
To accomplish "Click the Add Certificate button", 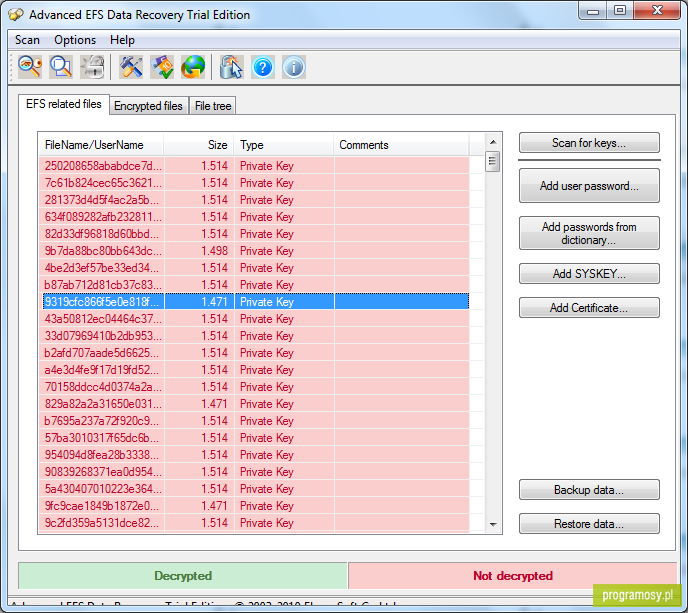I will (x=589, y=308).
